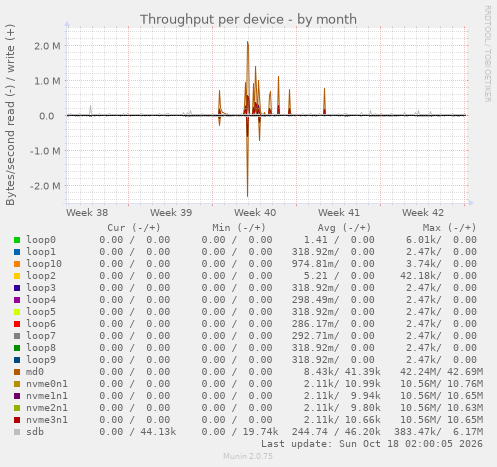This screenshot has height=467, width=497.
Task: Click the 'nvme2n1' device name
Action: pos(47,408)
